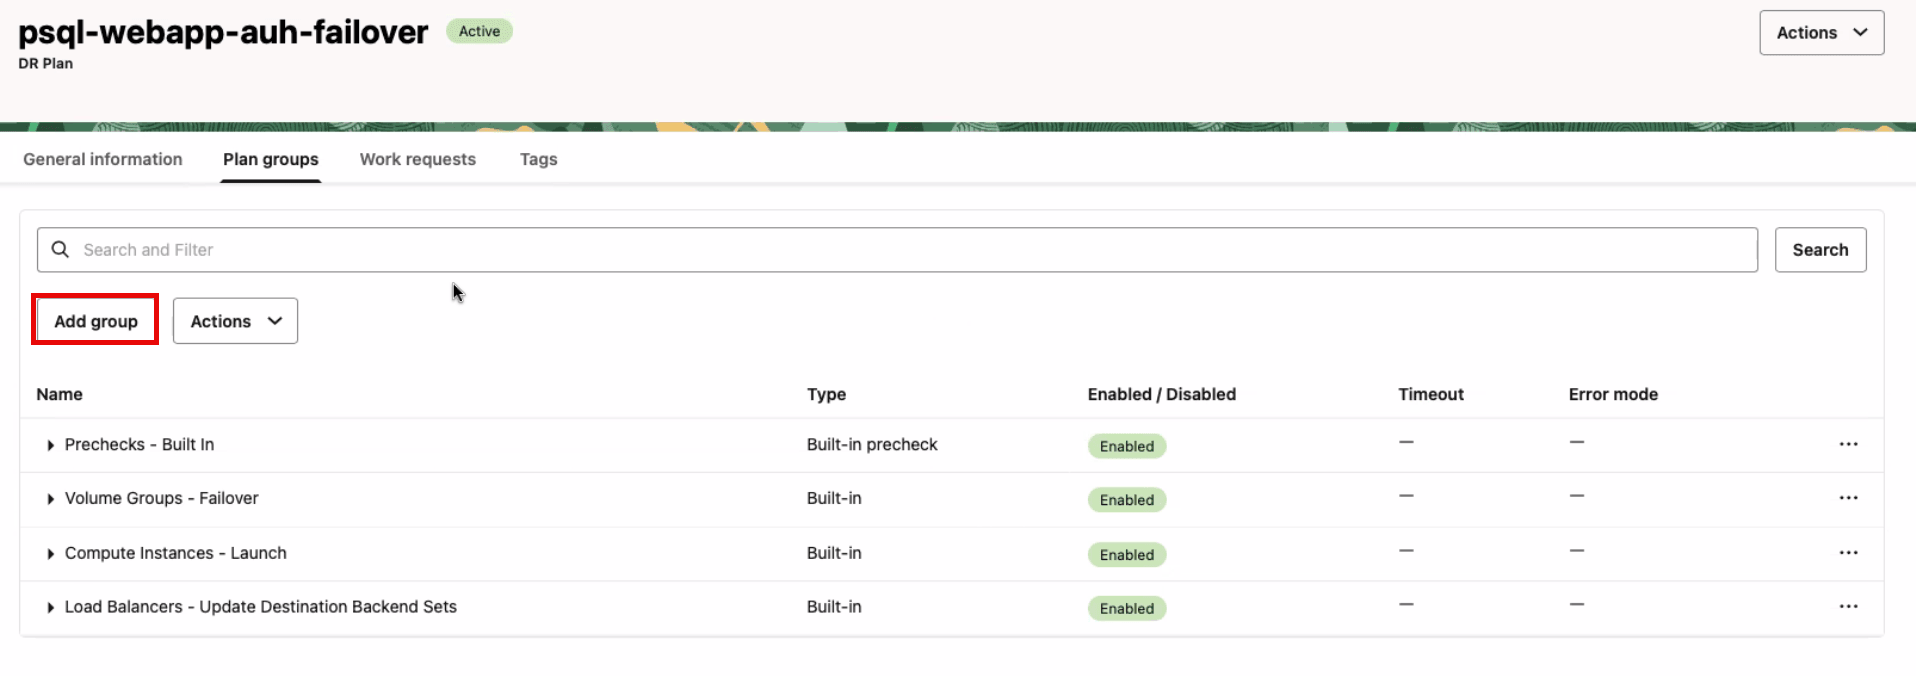Click the search magnifier icon
This screenshot has height=676, width=1916.
(61, 250)
